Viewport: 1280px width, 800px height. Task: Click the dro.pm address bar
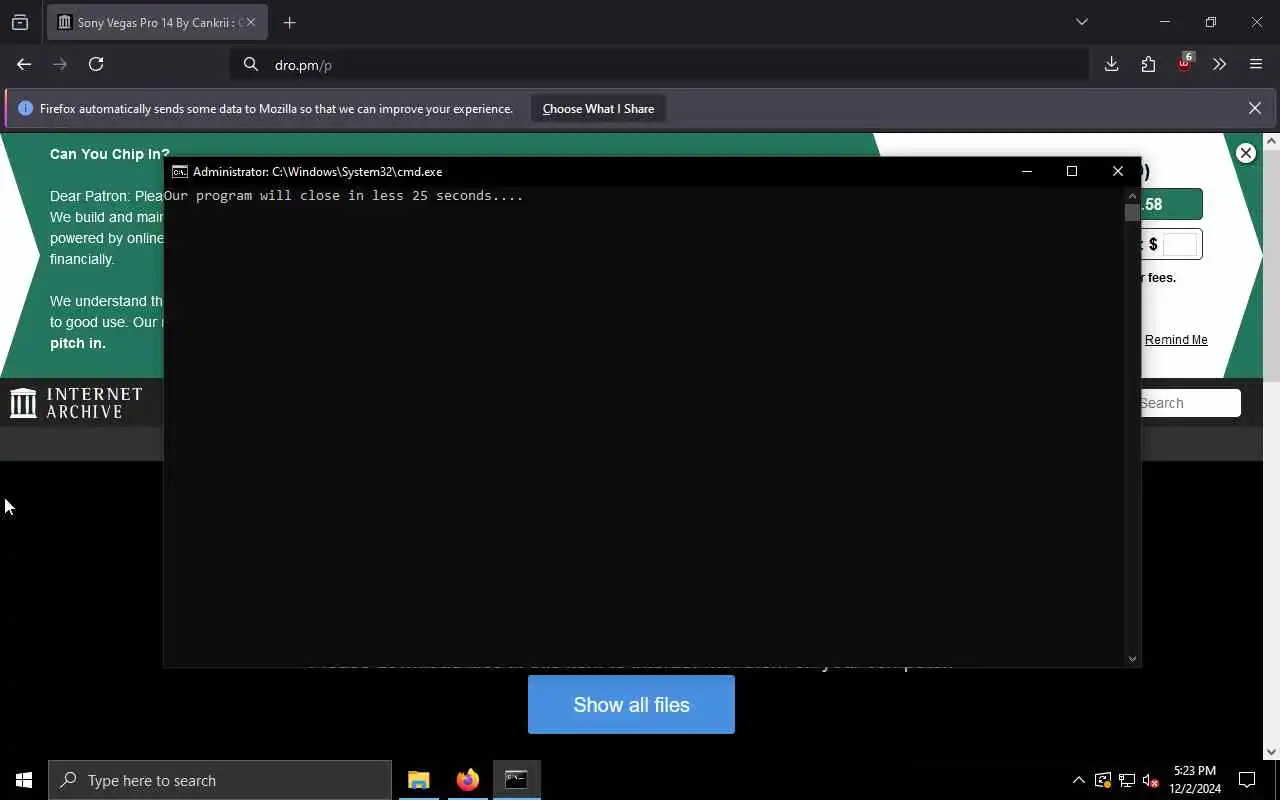click(x=660, y=64)
